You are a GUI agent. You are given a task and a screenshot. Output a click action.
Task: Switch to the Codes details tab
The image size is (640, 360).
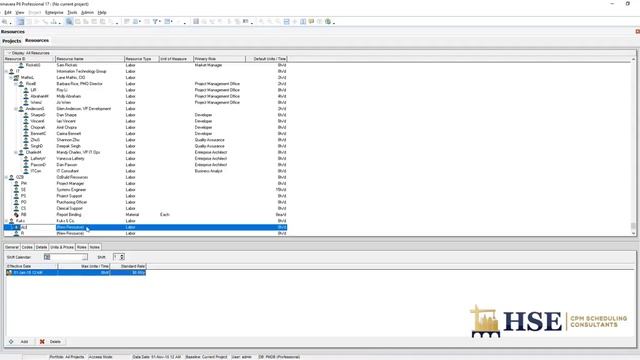[27, 247]
